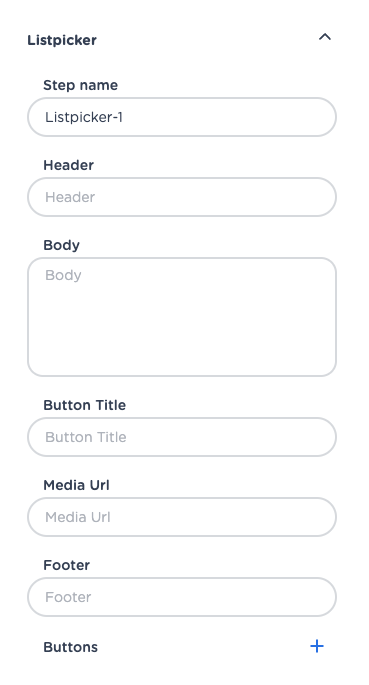This screenshot has height=685, width=369.
Task: Click inside the Body text area
Action: [182, 317]
